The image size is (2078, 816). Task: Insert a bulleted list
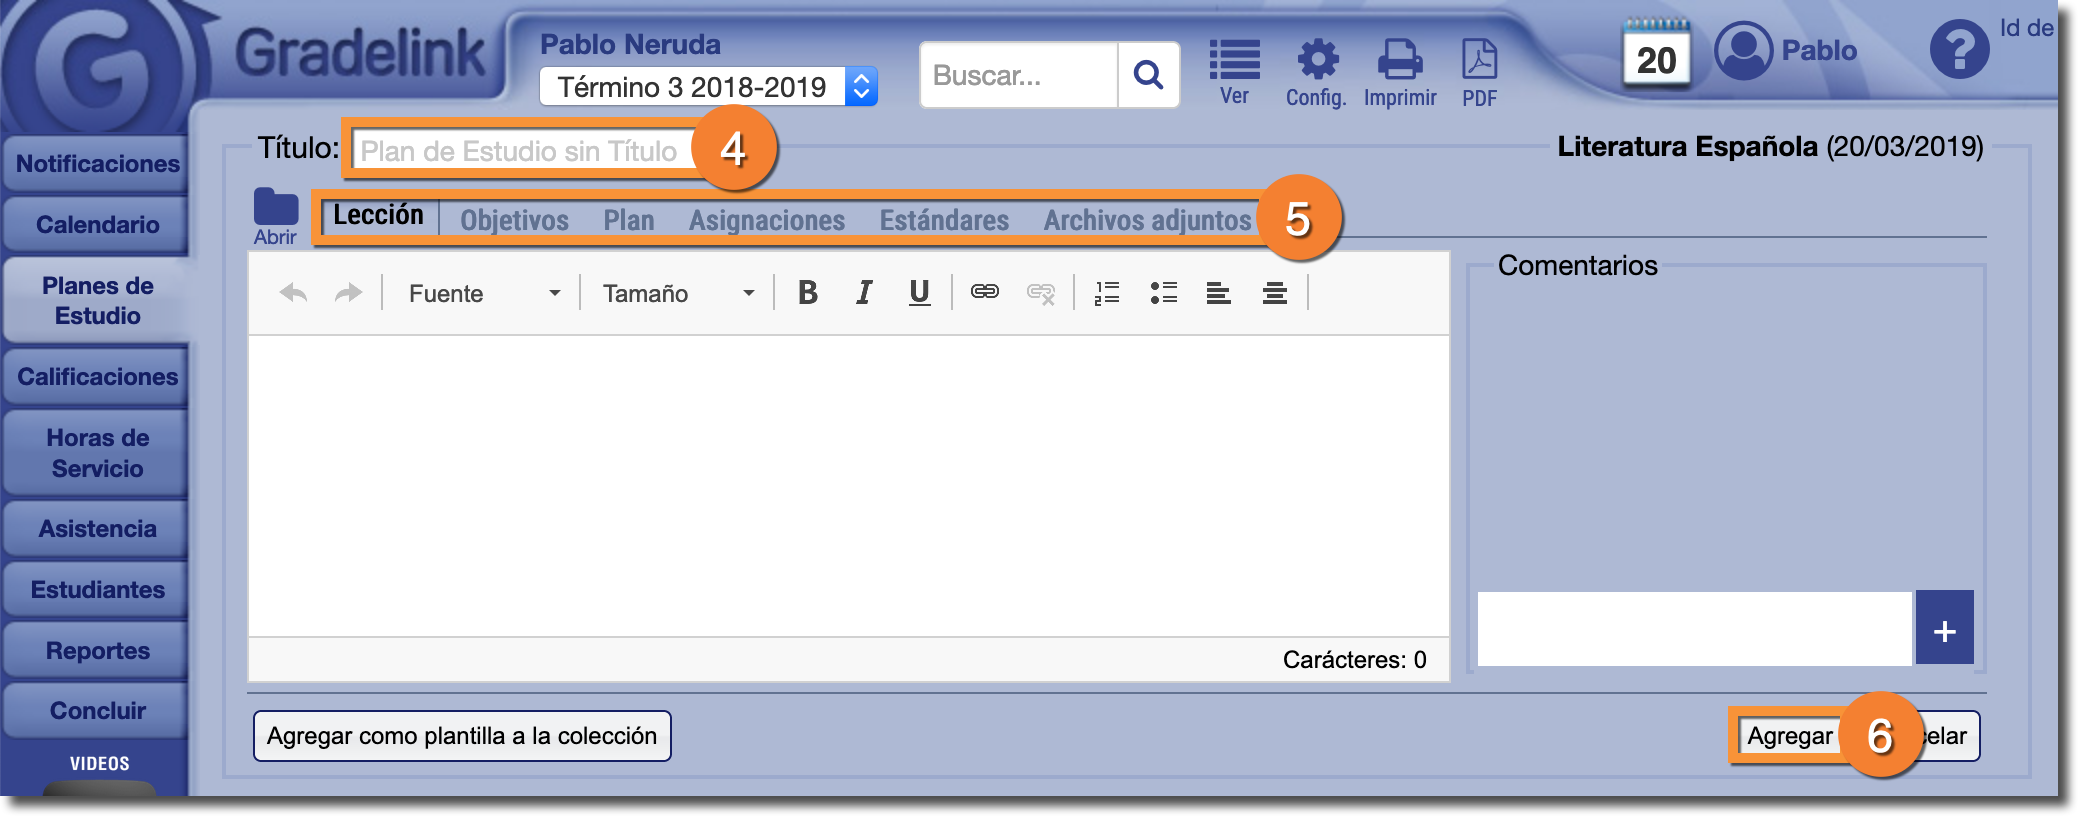point(1163,293)
